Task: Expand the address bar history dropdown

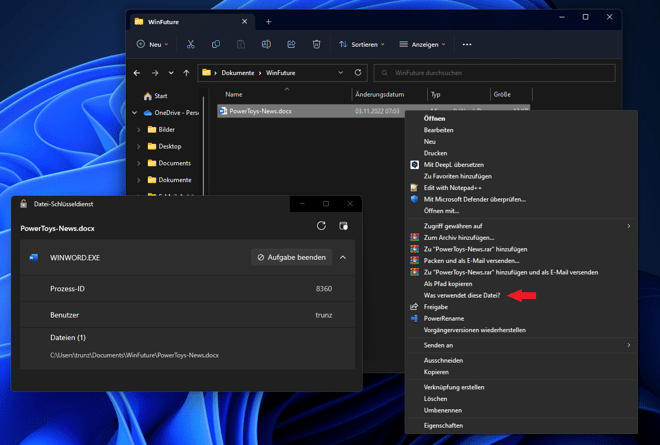Action: point(341,72)
